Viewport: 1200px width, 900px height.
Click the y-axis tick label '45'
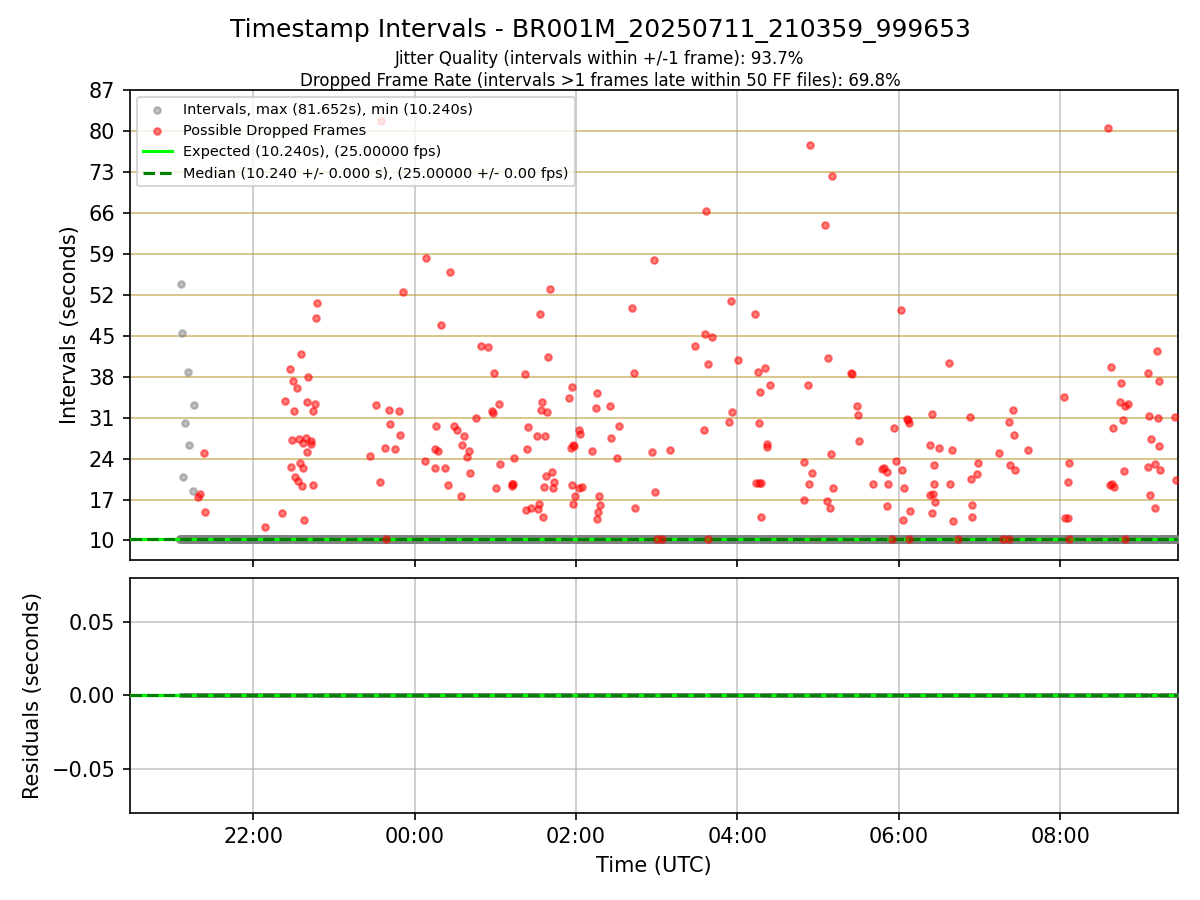[102, 336]
